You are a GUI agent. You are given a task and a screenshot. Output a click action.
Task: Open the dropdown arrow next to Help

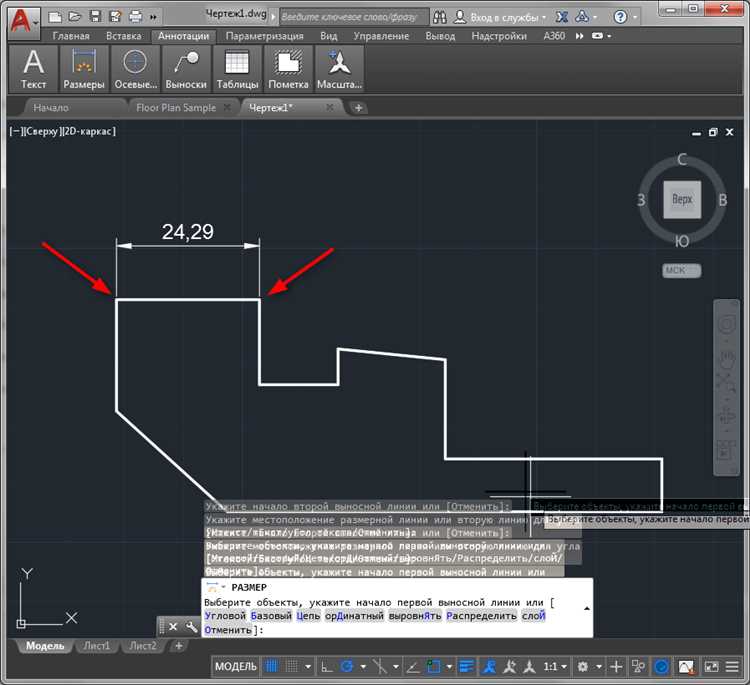pos(636,18)
